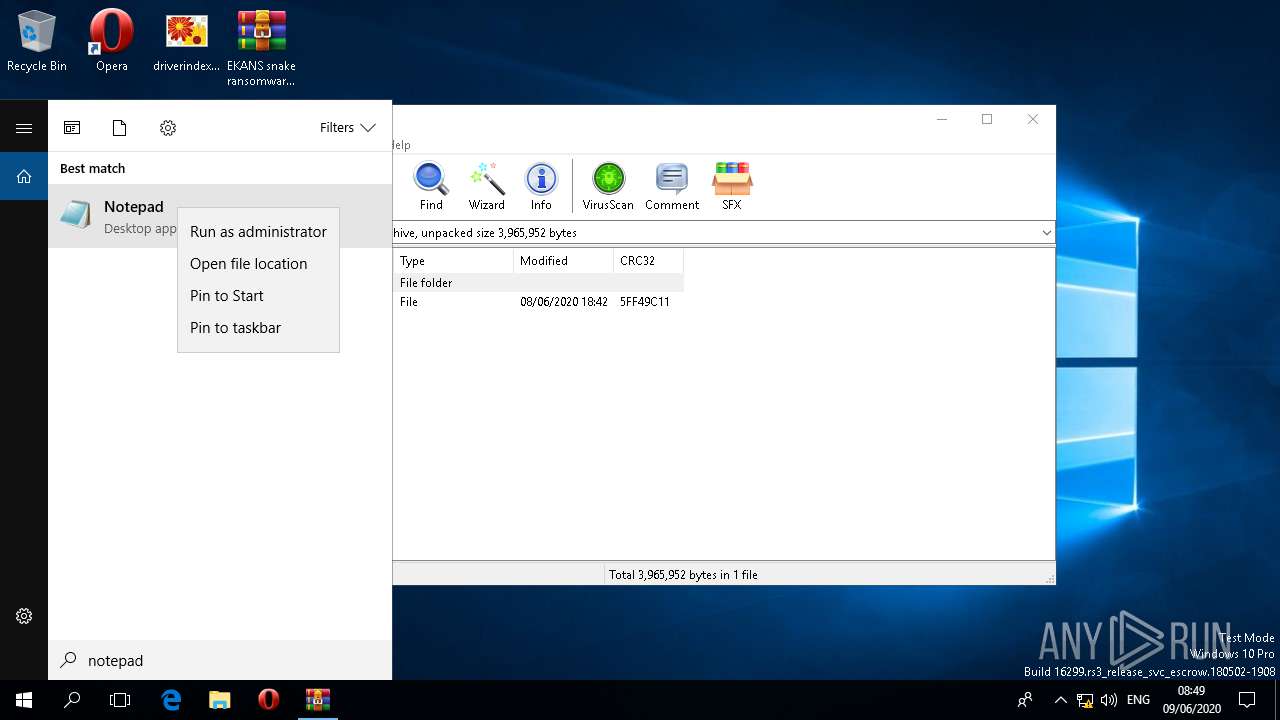Open Action Center notifications icon
Screen dimensions: 1280x720
tap(1247, 700)
